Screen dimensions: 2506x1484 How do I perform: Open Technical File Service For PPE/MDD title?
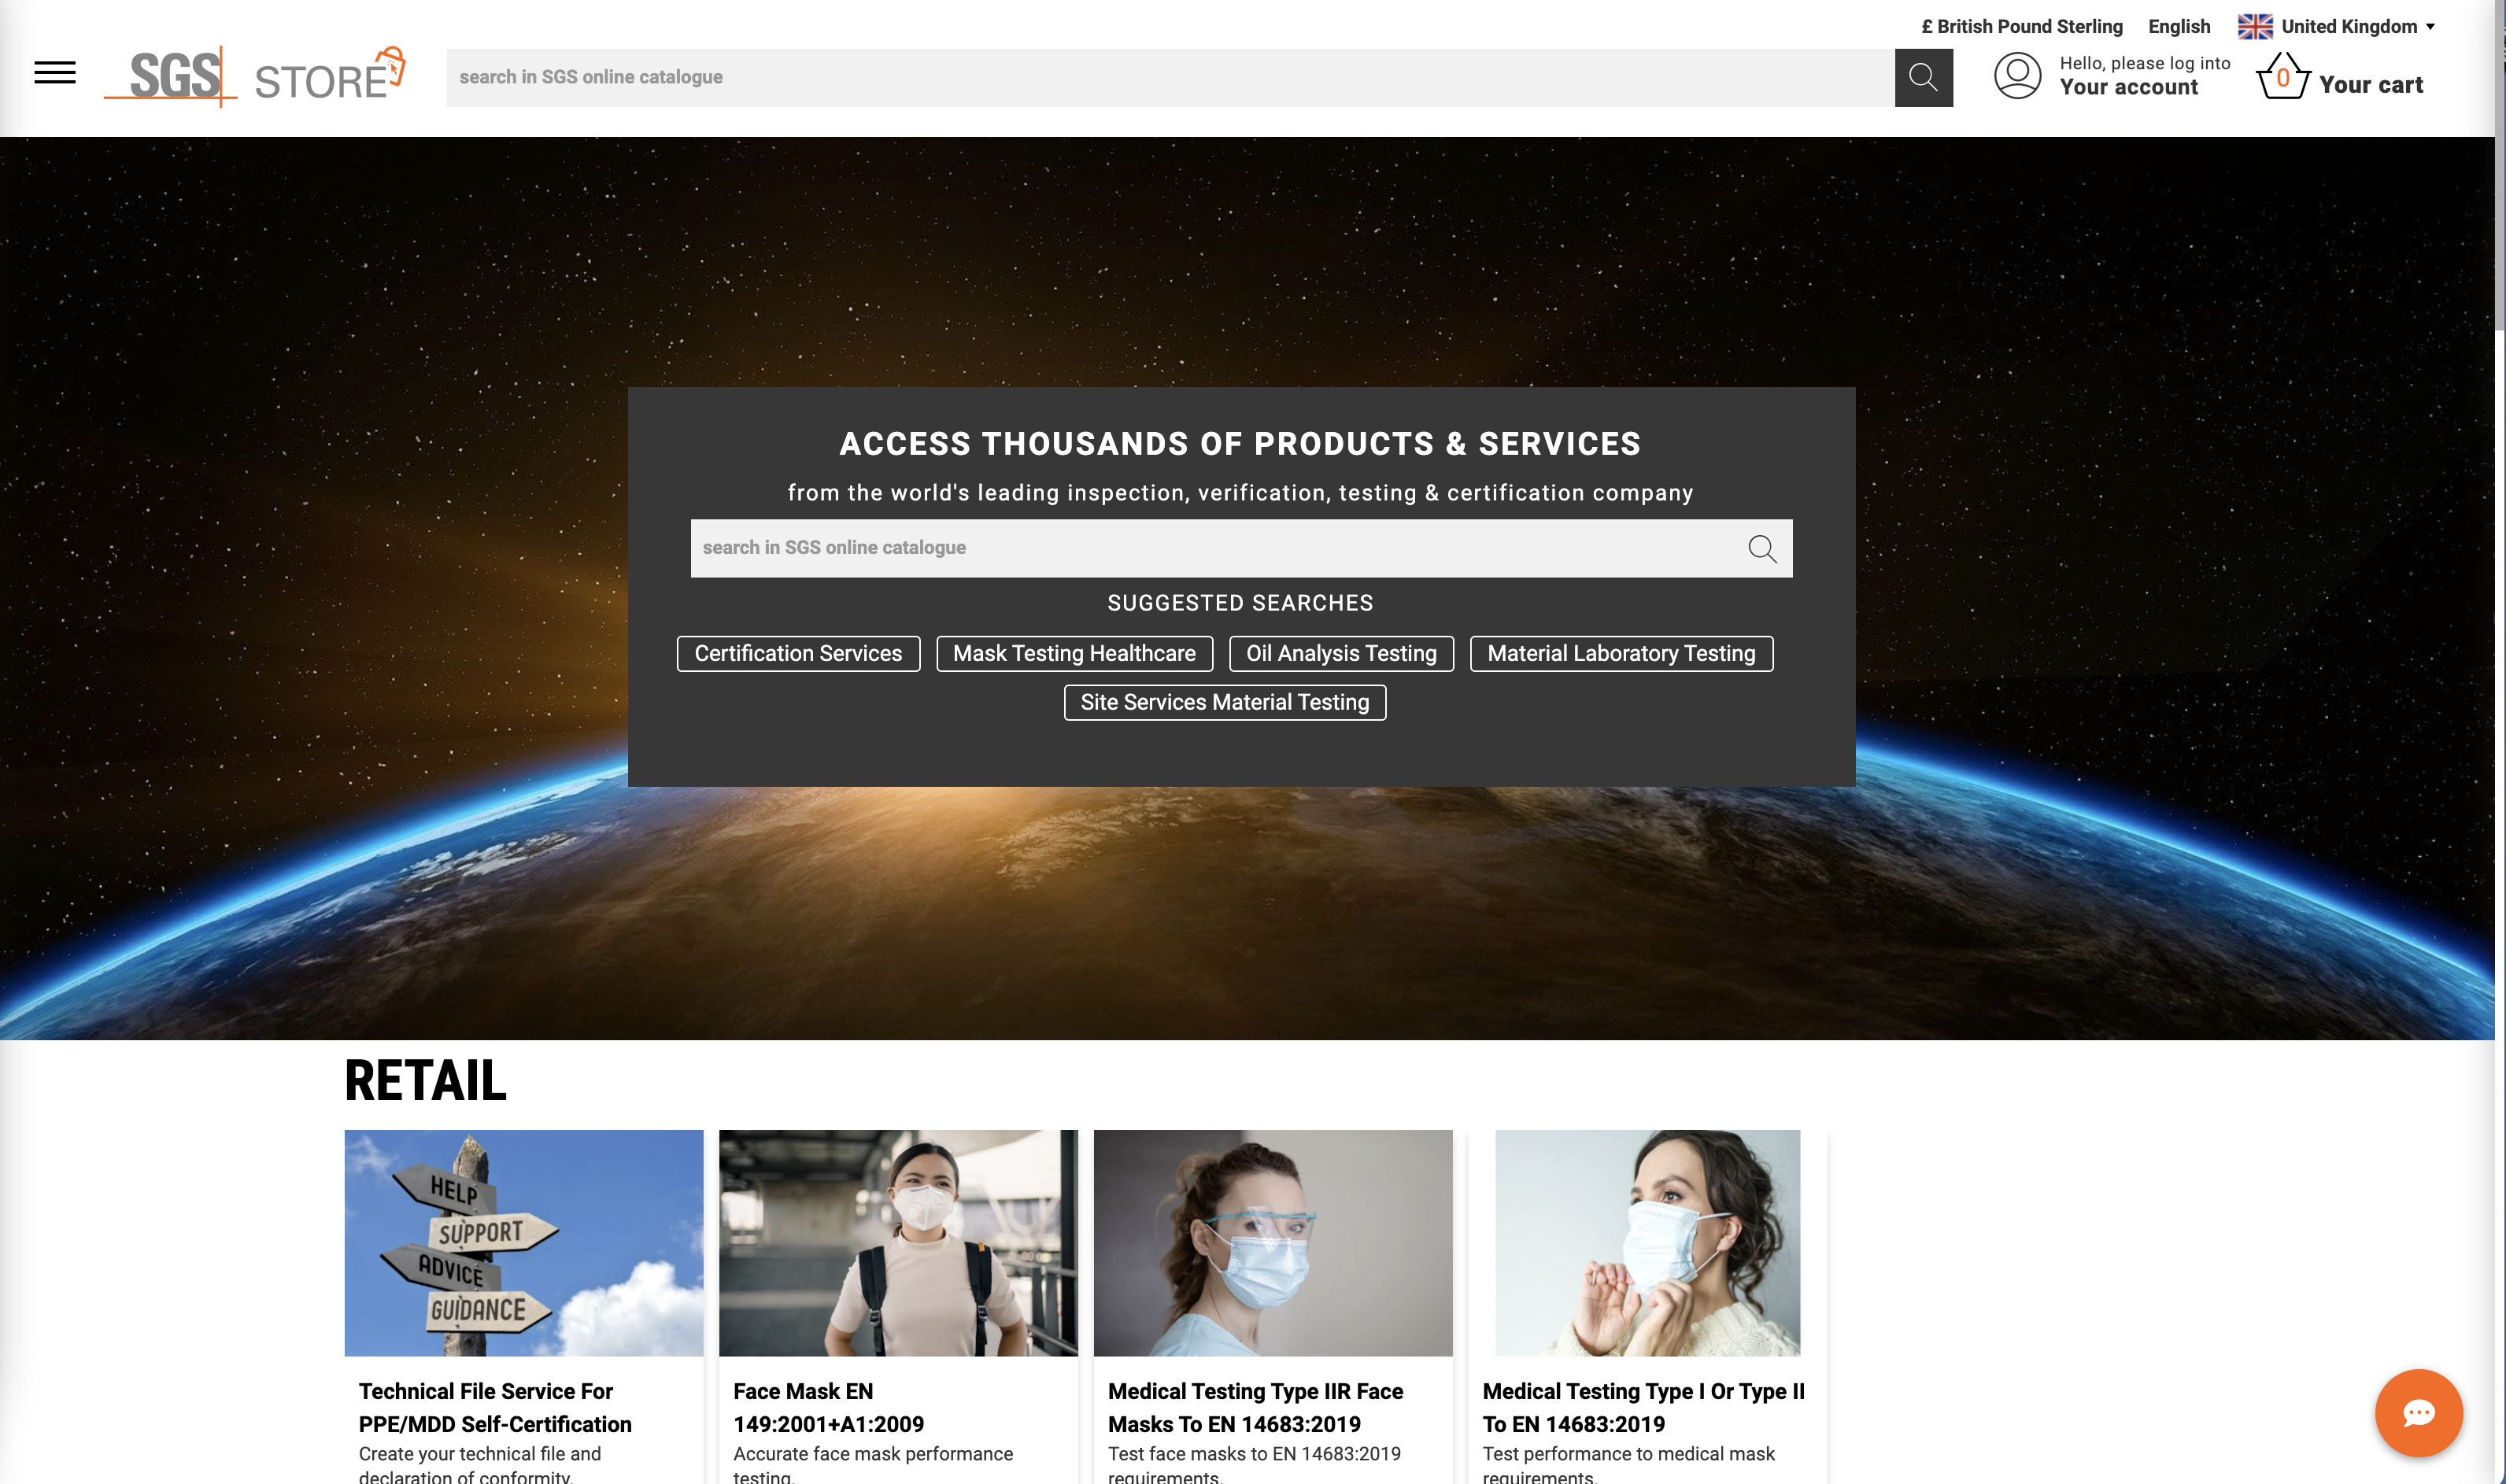(495, 1407)
